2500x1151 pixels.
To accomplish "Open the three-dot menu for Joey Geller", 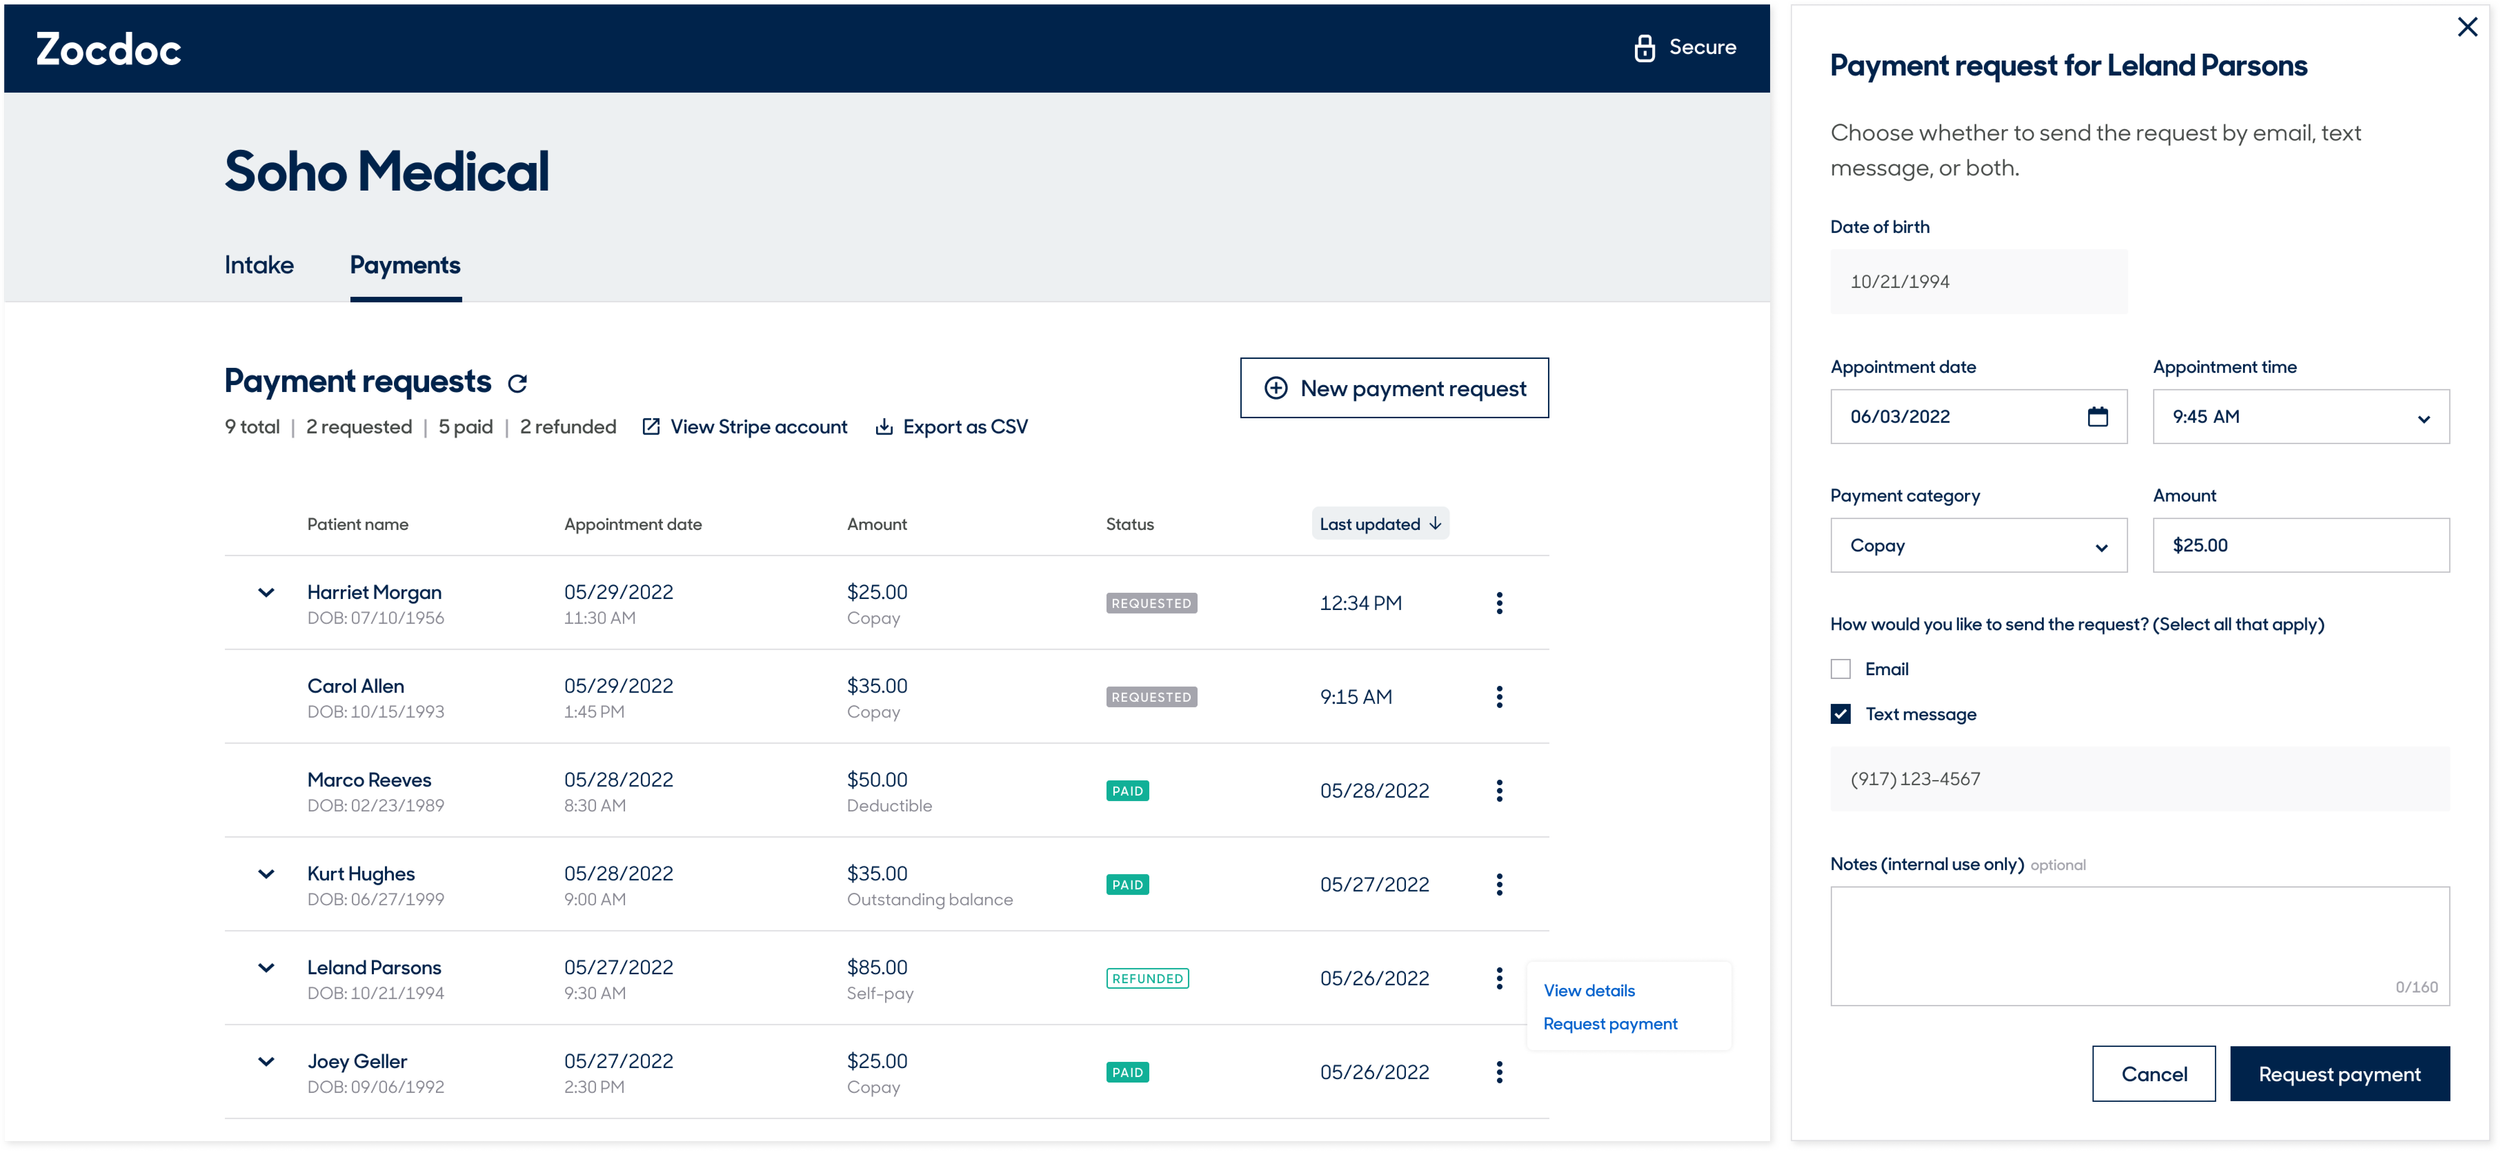I will click(1498, 1072).
